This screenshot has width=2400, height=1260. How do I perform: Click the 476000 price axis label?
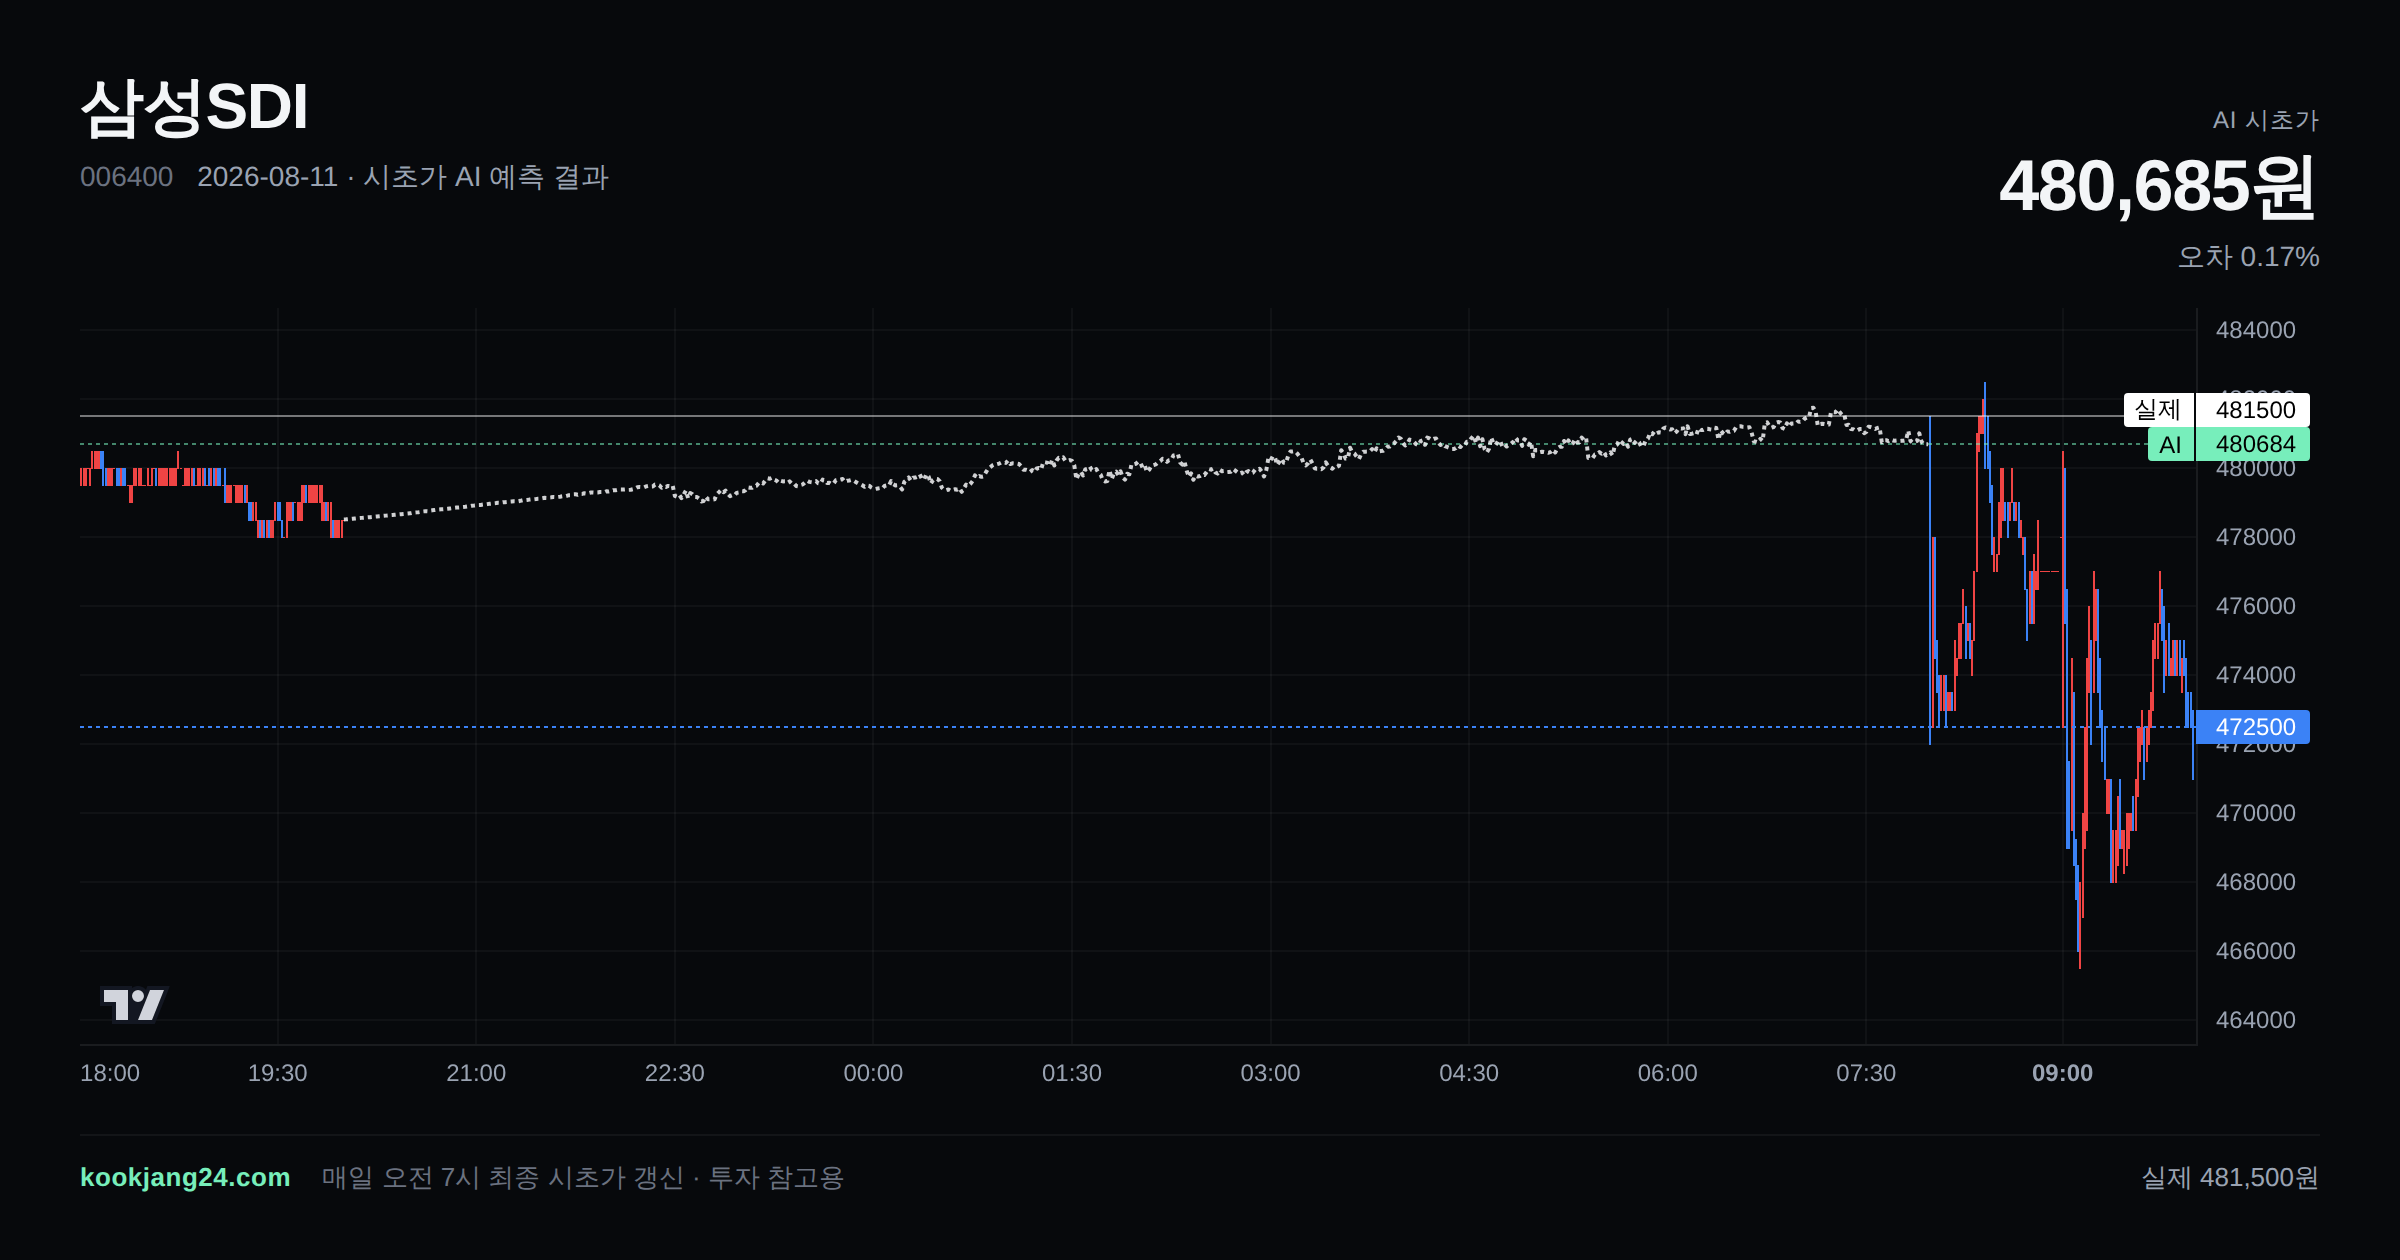point(2255,606)
